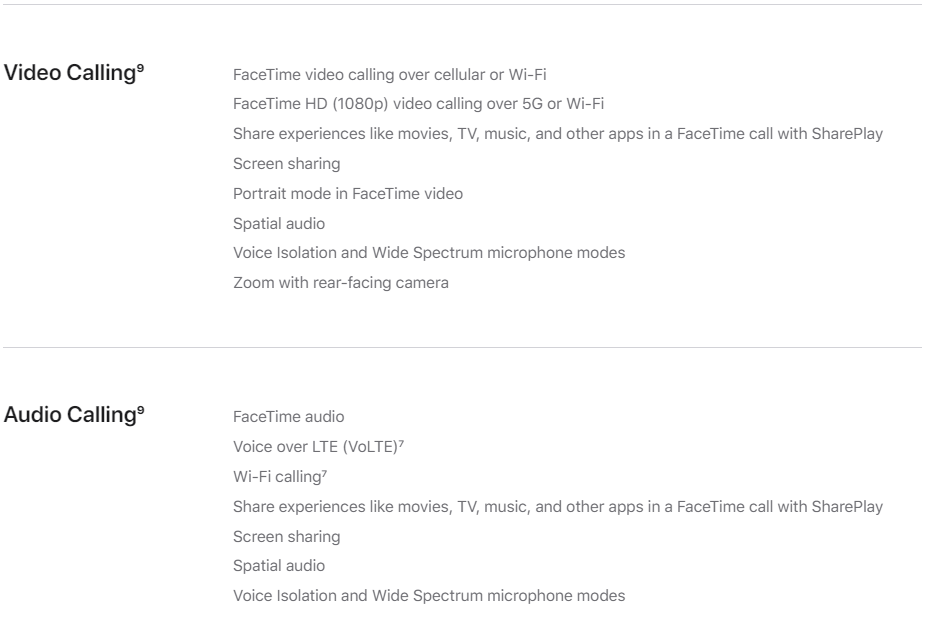This screenshot has width=930, height=626.
Task: Click the Video Calling section heading
Action: point(70,73)
